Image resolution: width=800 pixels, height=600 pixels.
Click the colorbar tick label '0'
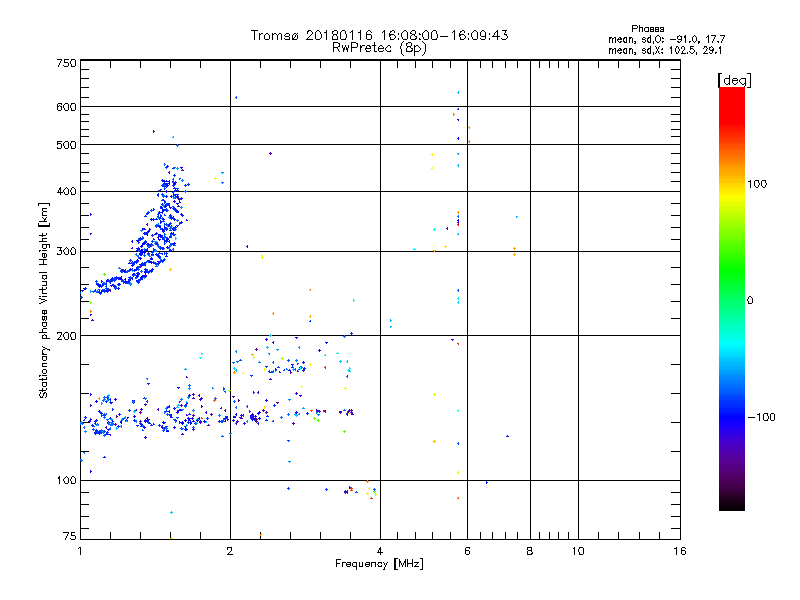750,301
